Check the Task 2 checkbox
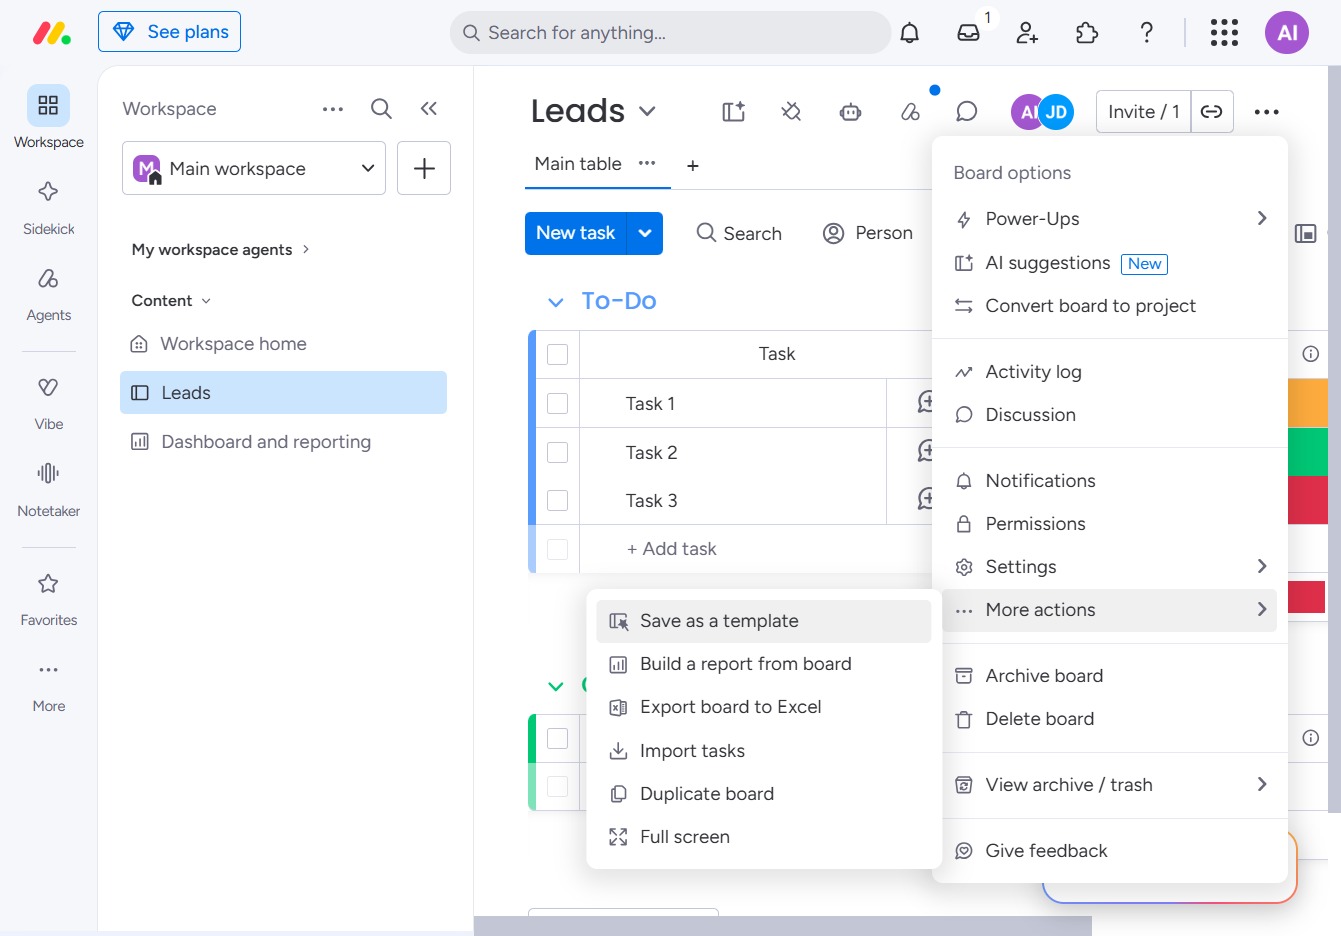The image size is (1341, 936). pyautogui.click(x=558, y=453)
